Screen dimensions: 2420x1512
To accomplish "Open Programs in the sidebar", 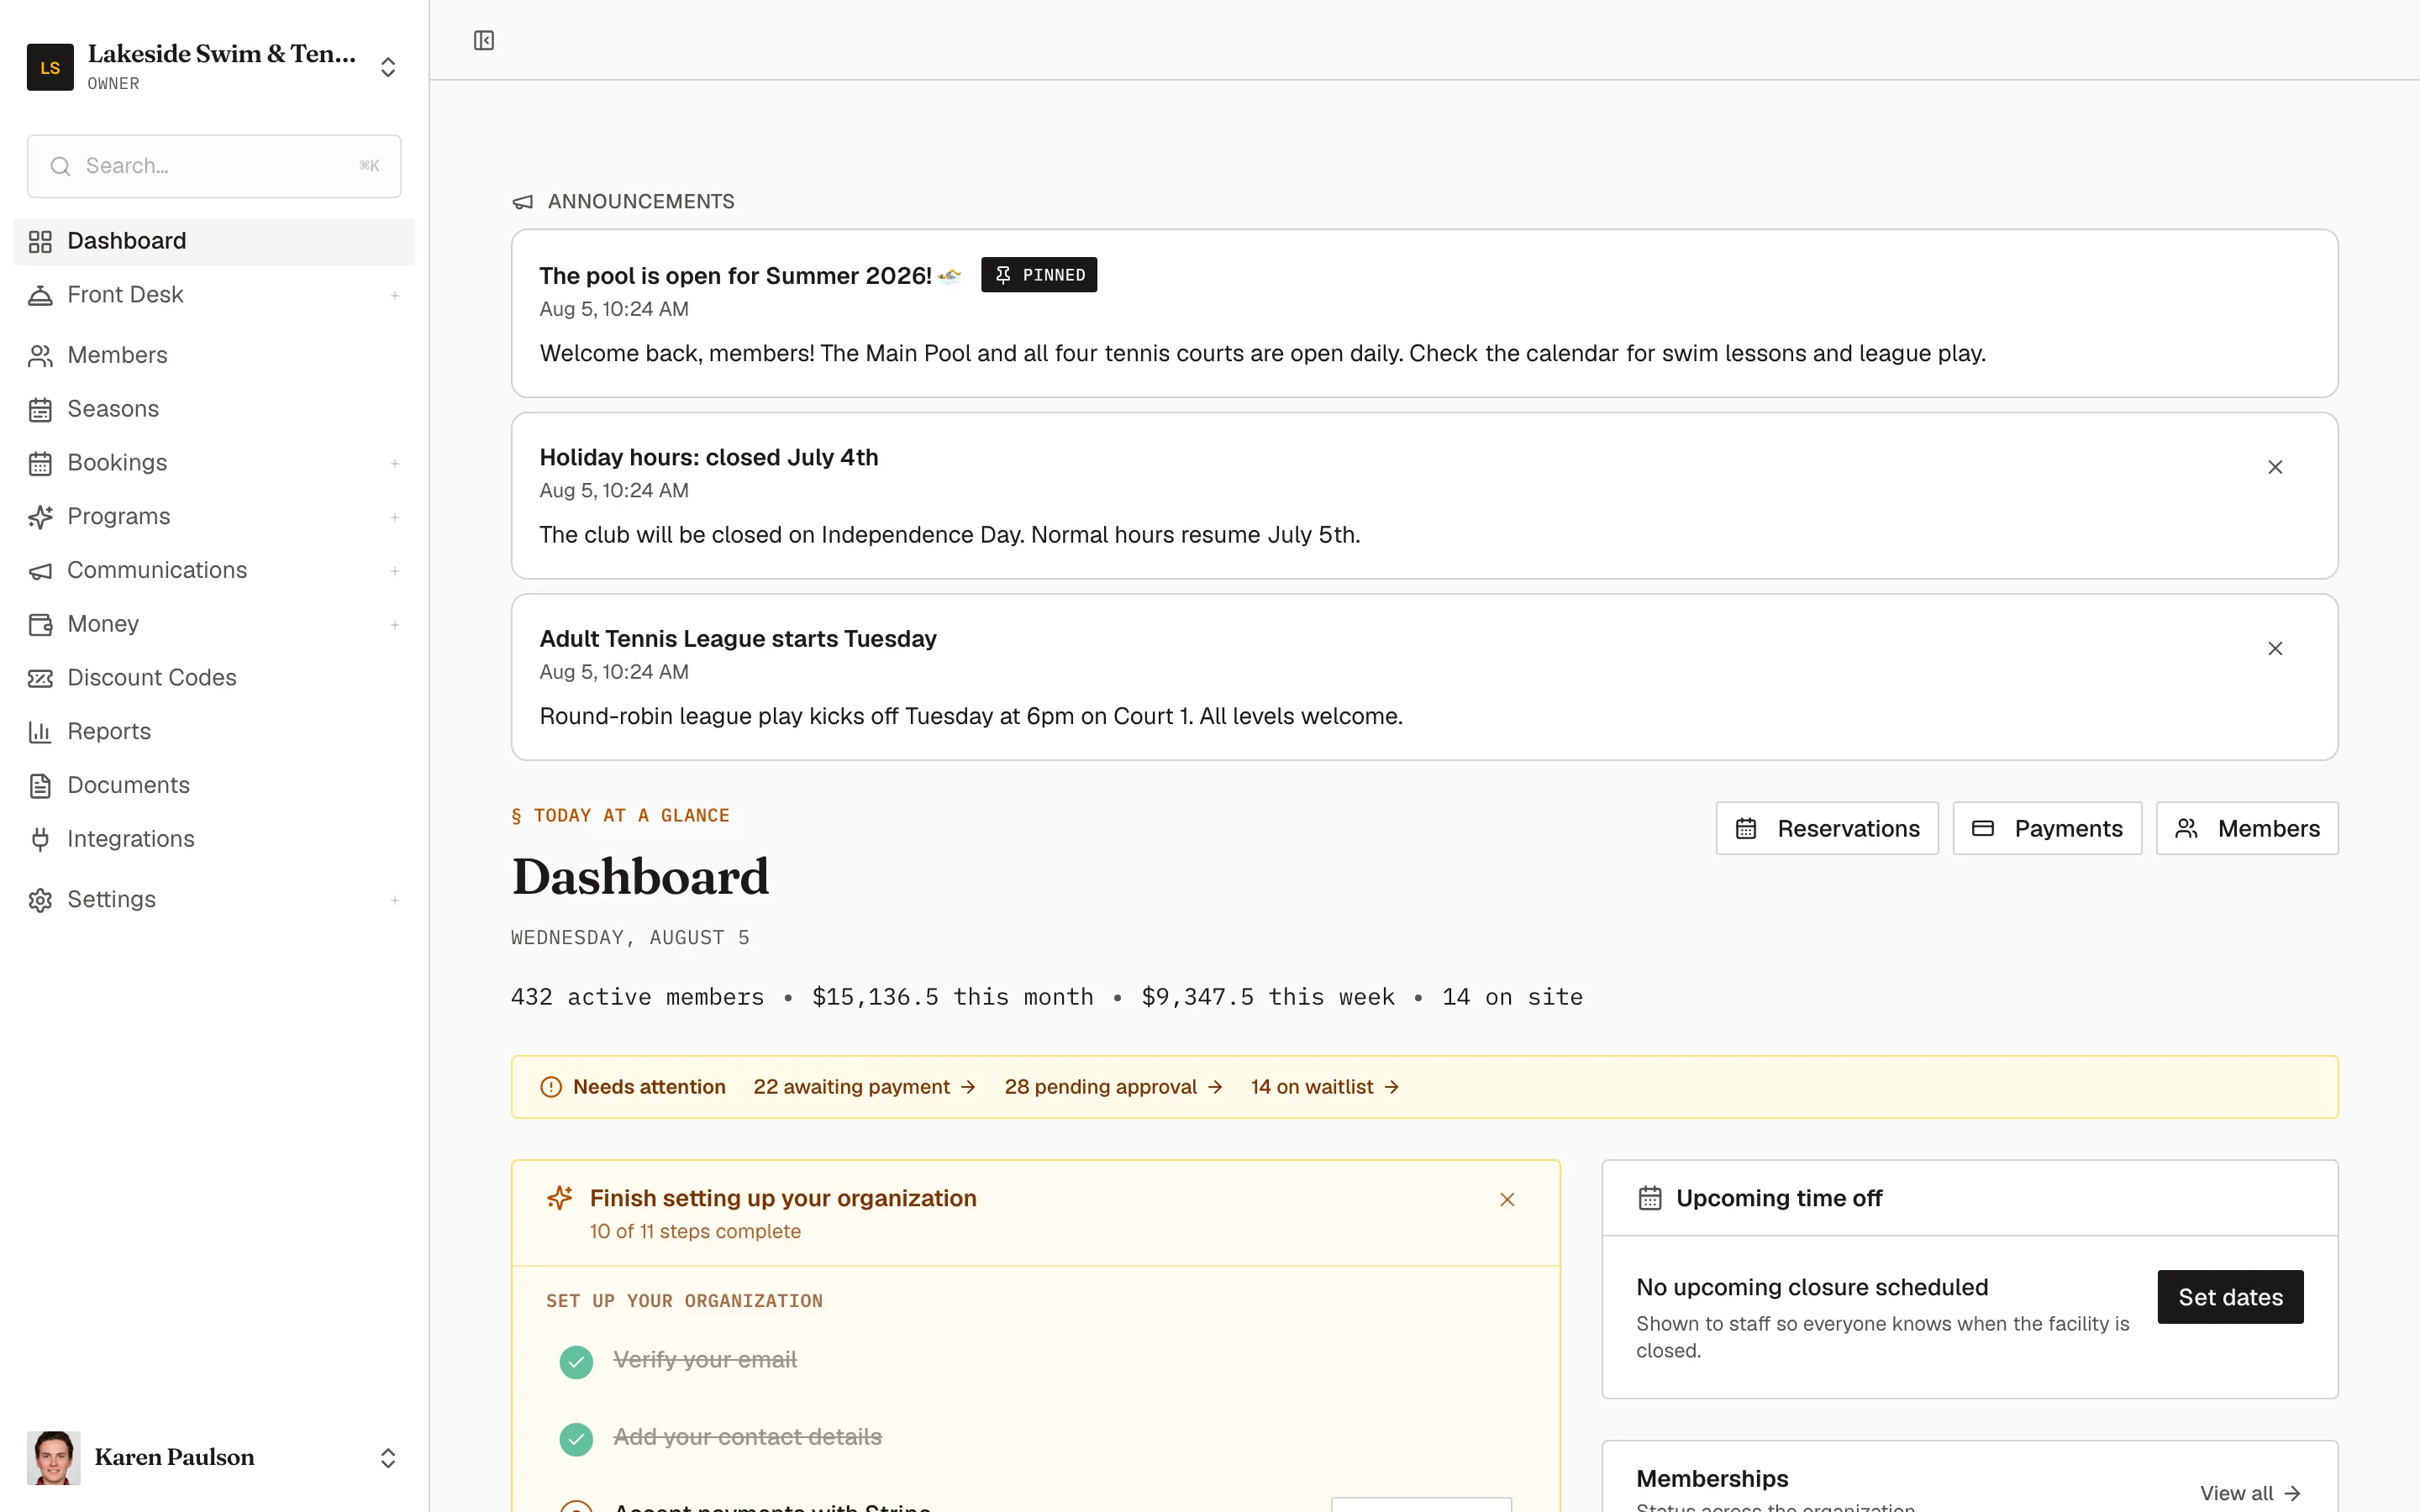I will (214, 517).
